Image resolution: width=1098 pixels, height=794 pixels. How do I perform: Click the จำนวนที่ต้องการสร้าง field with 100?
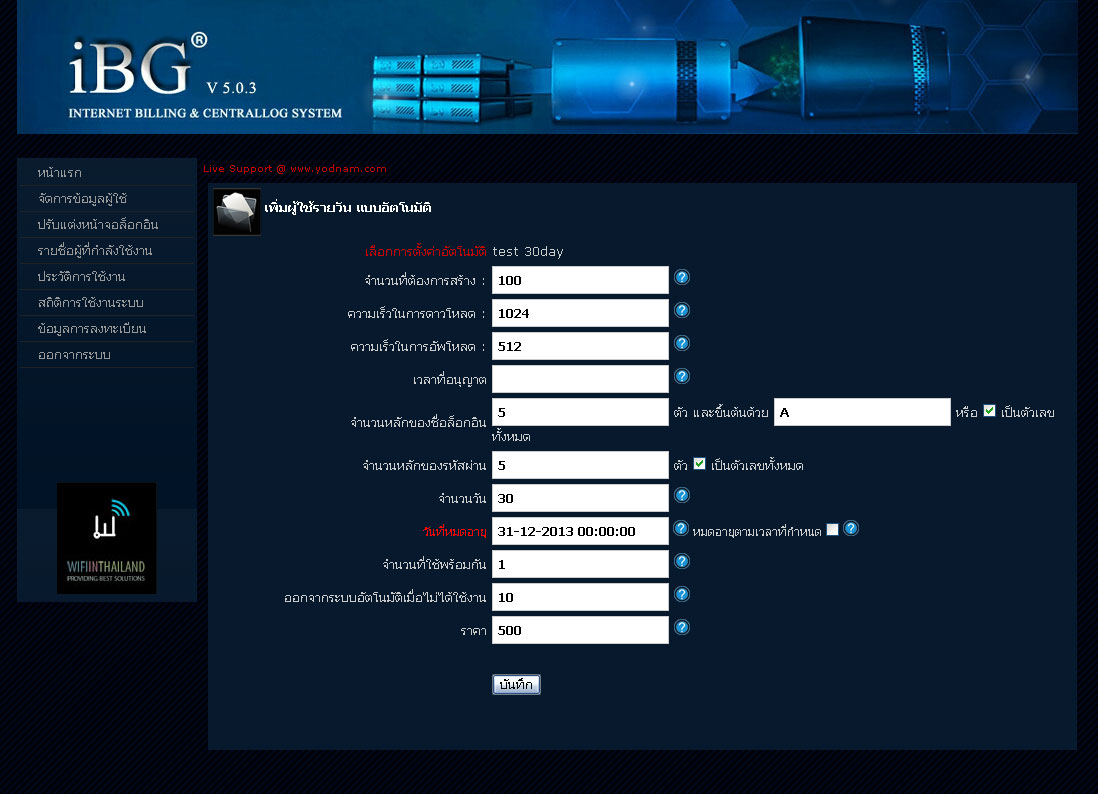(x=581, y=280)
